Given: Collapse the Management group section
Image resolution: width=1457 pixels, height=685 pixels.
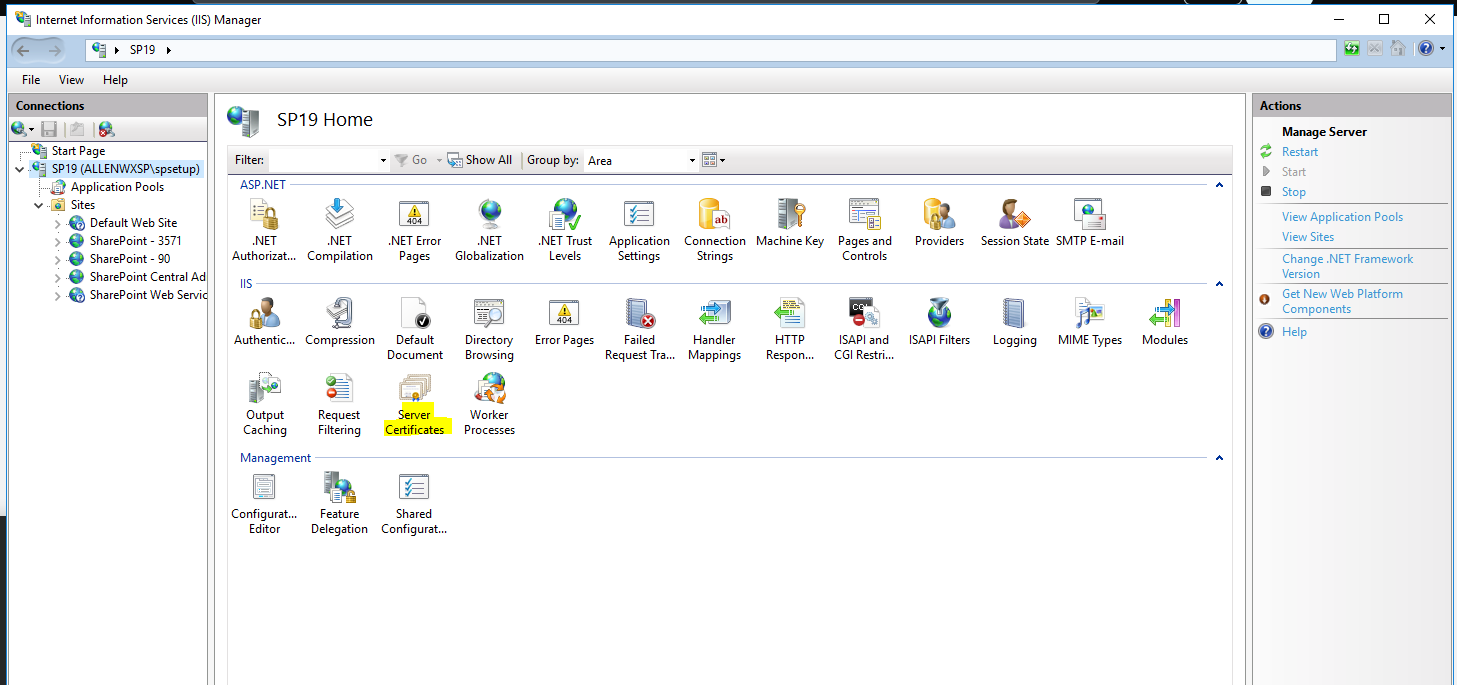Looking at the screenshot, I should pyautogui.click(x=1219, y=458).
